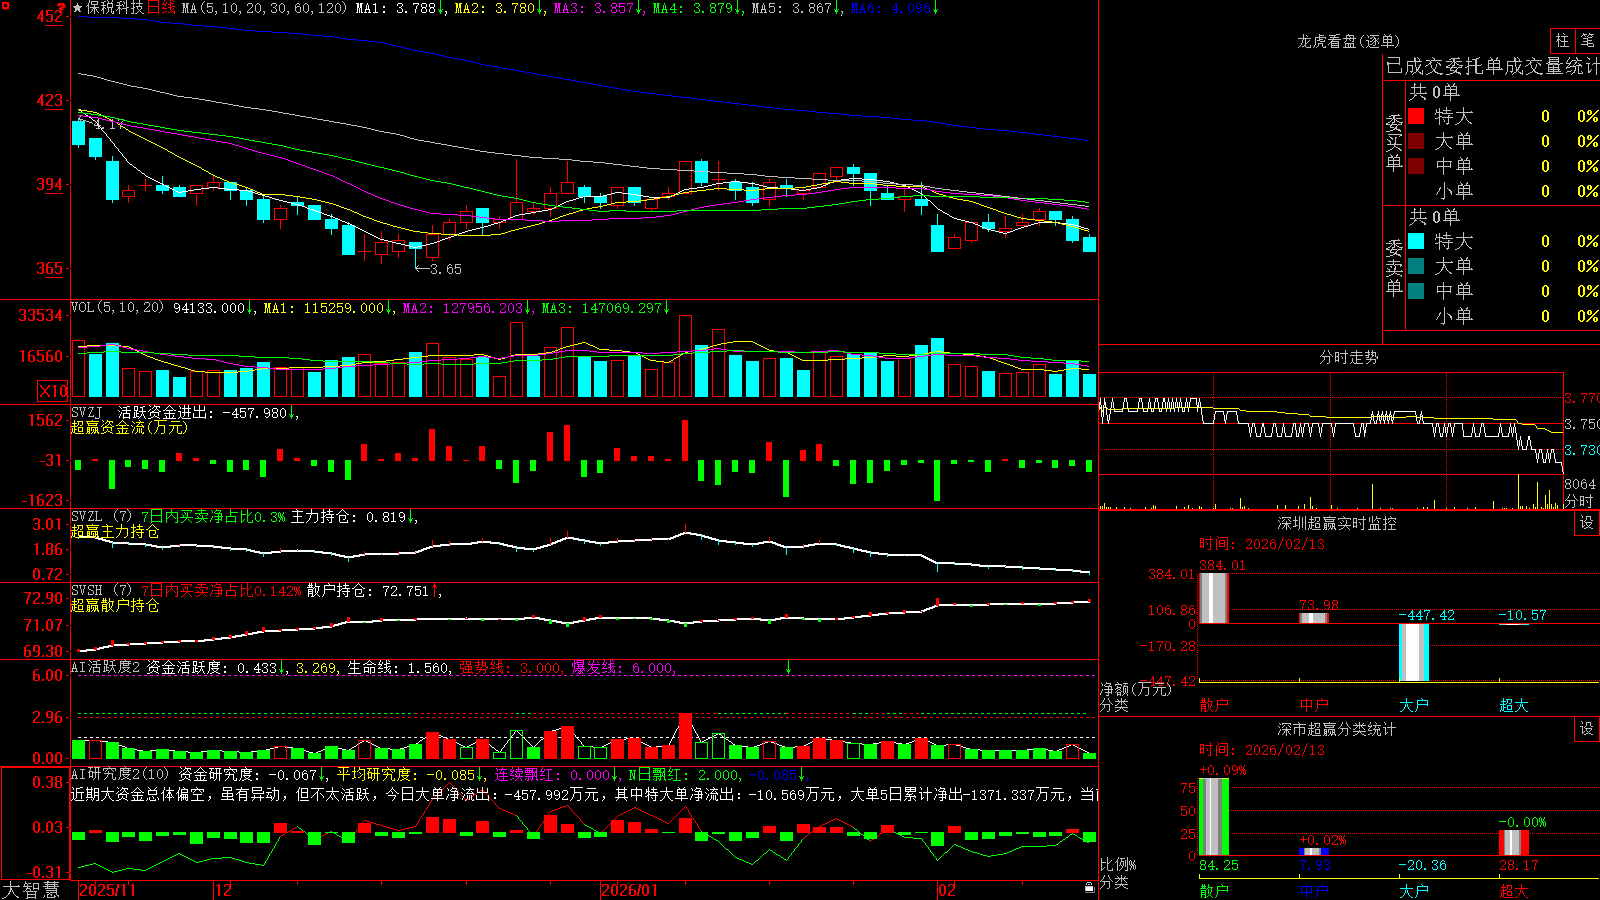Viewport: 1600px width, 900px height.
Task: Click the 384.01 散户 net amount bar
Action: click(1214, 598)
